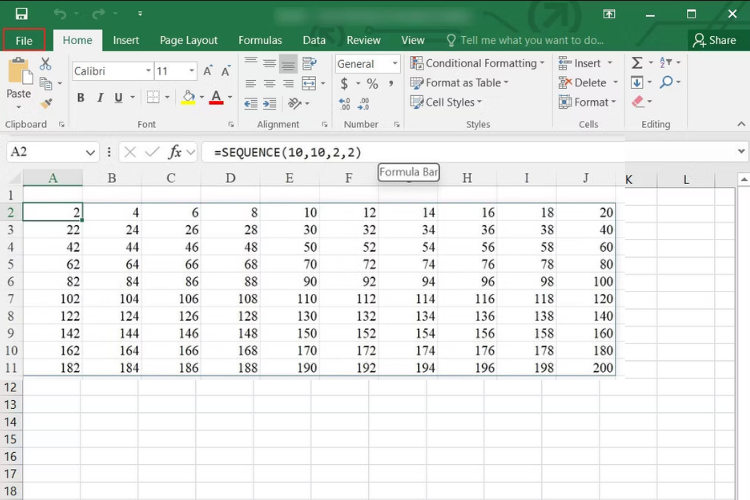The image size is (750, 500).
Task: Toggle Top Align
Action: point(251,63)
